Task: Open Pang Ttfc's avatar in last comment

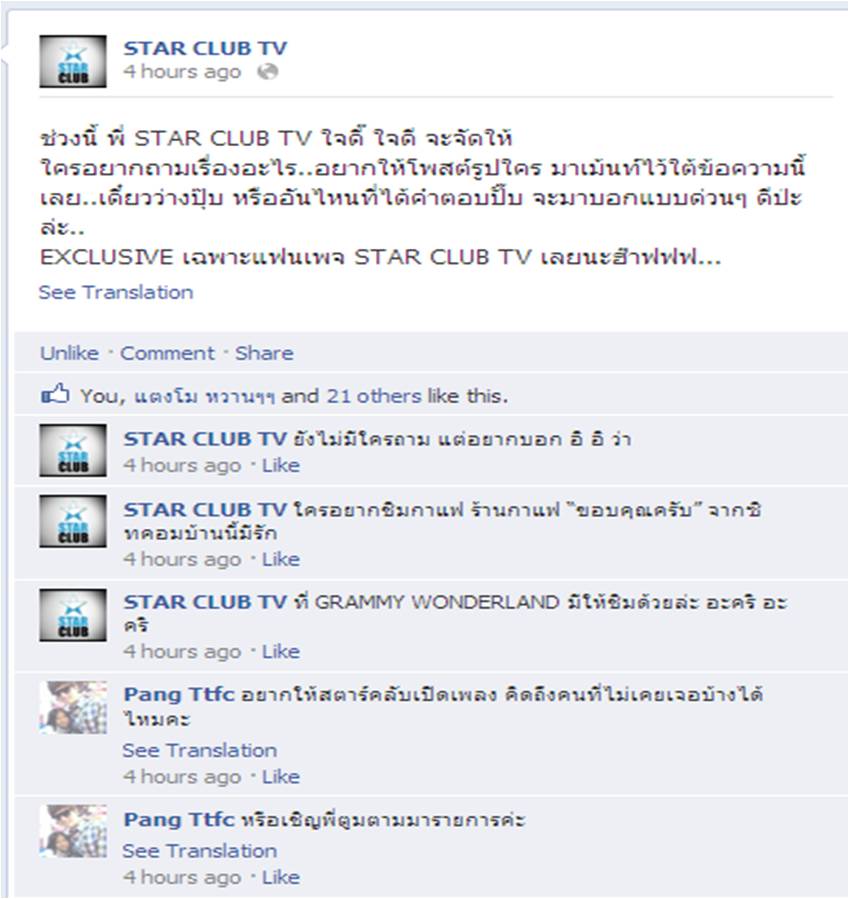Action: tap(73, 831)
